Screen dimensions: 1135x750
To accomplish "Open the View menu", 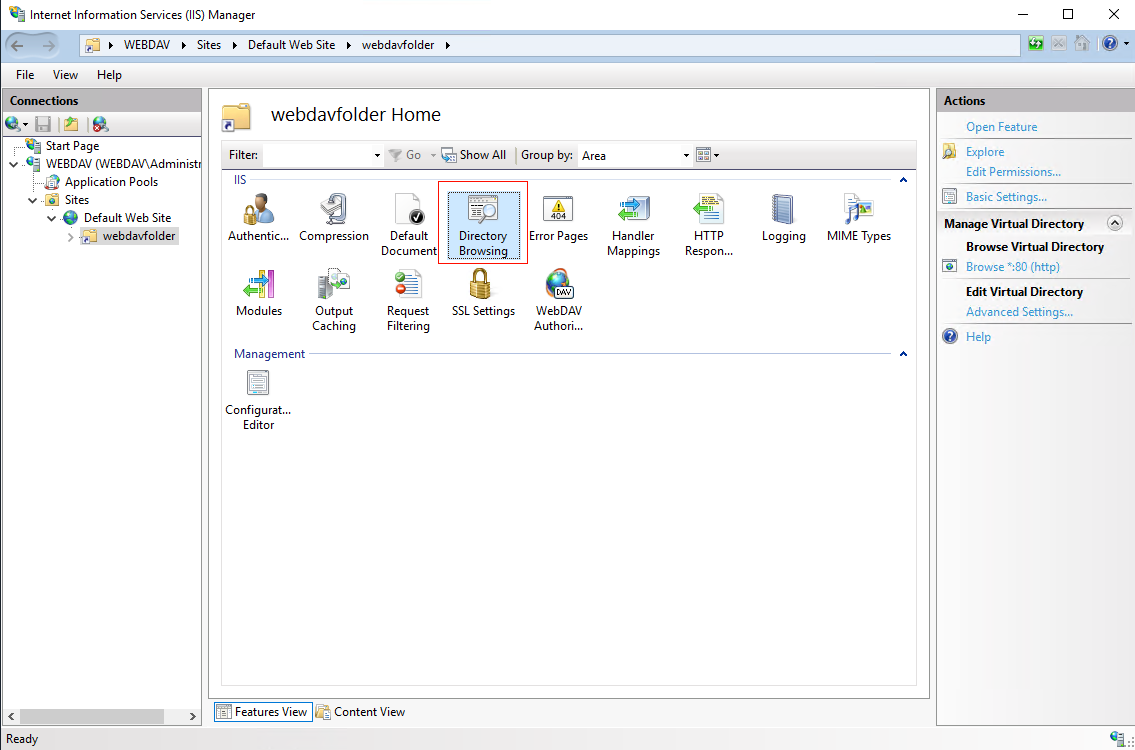I will (x=65, y=75).
